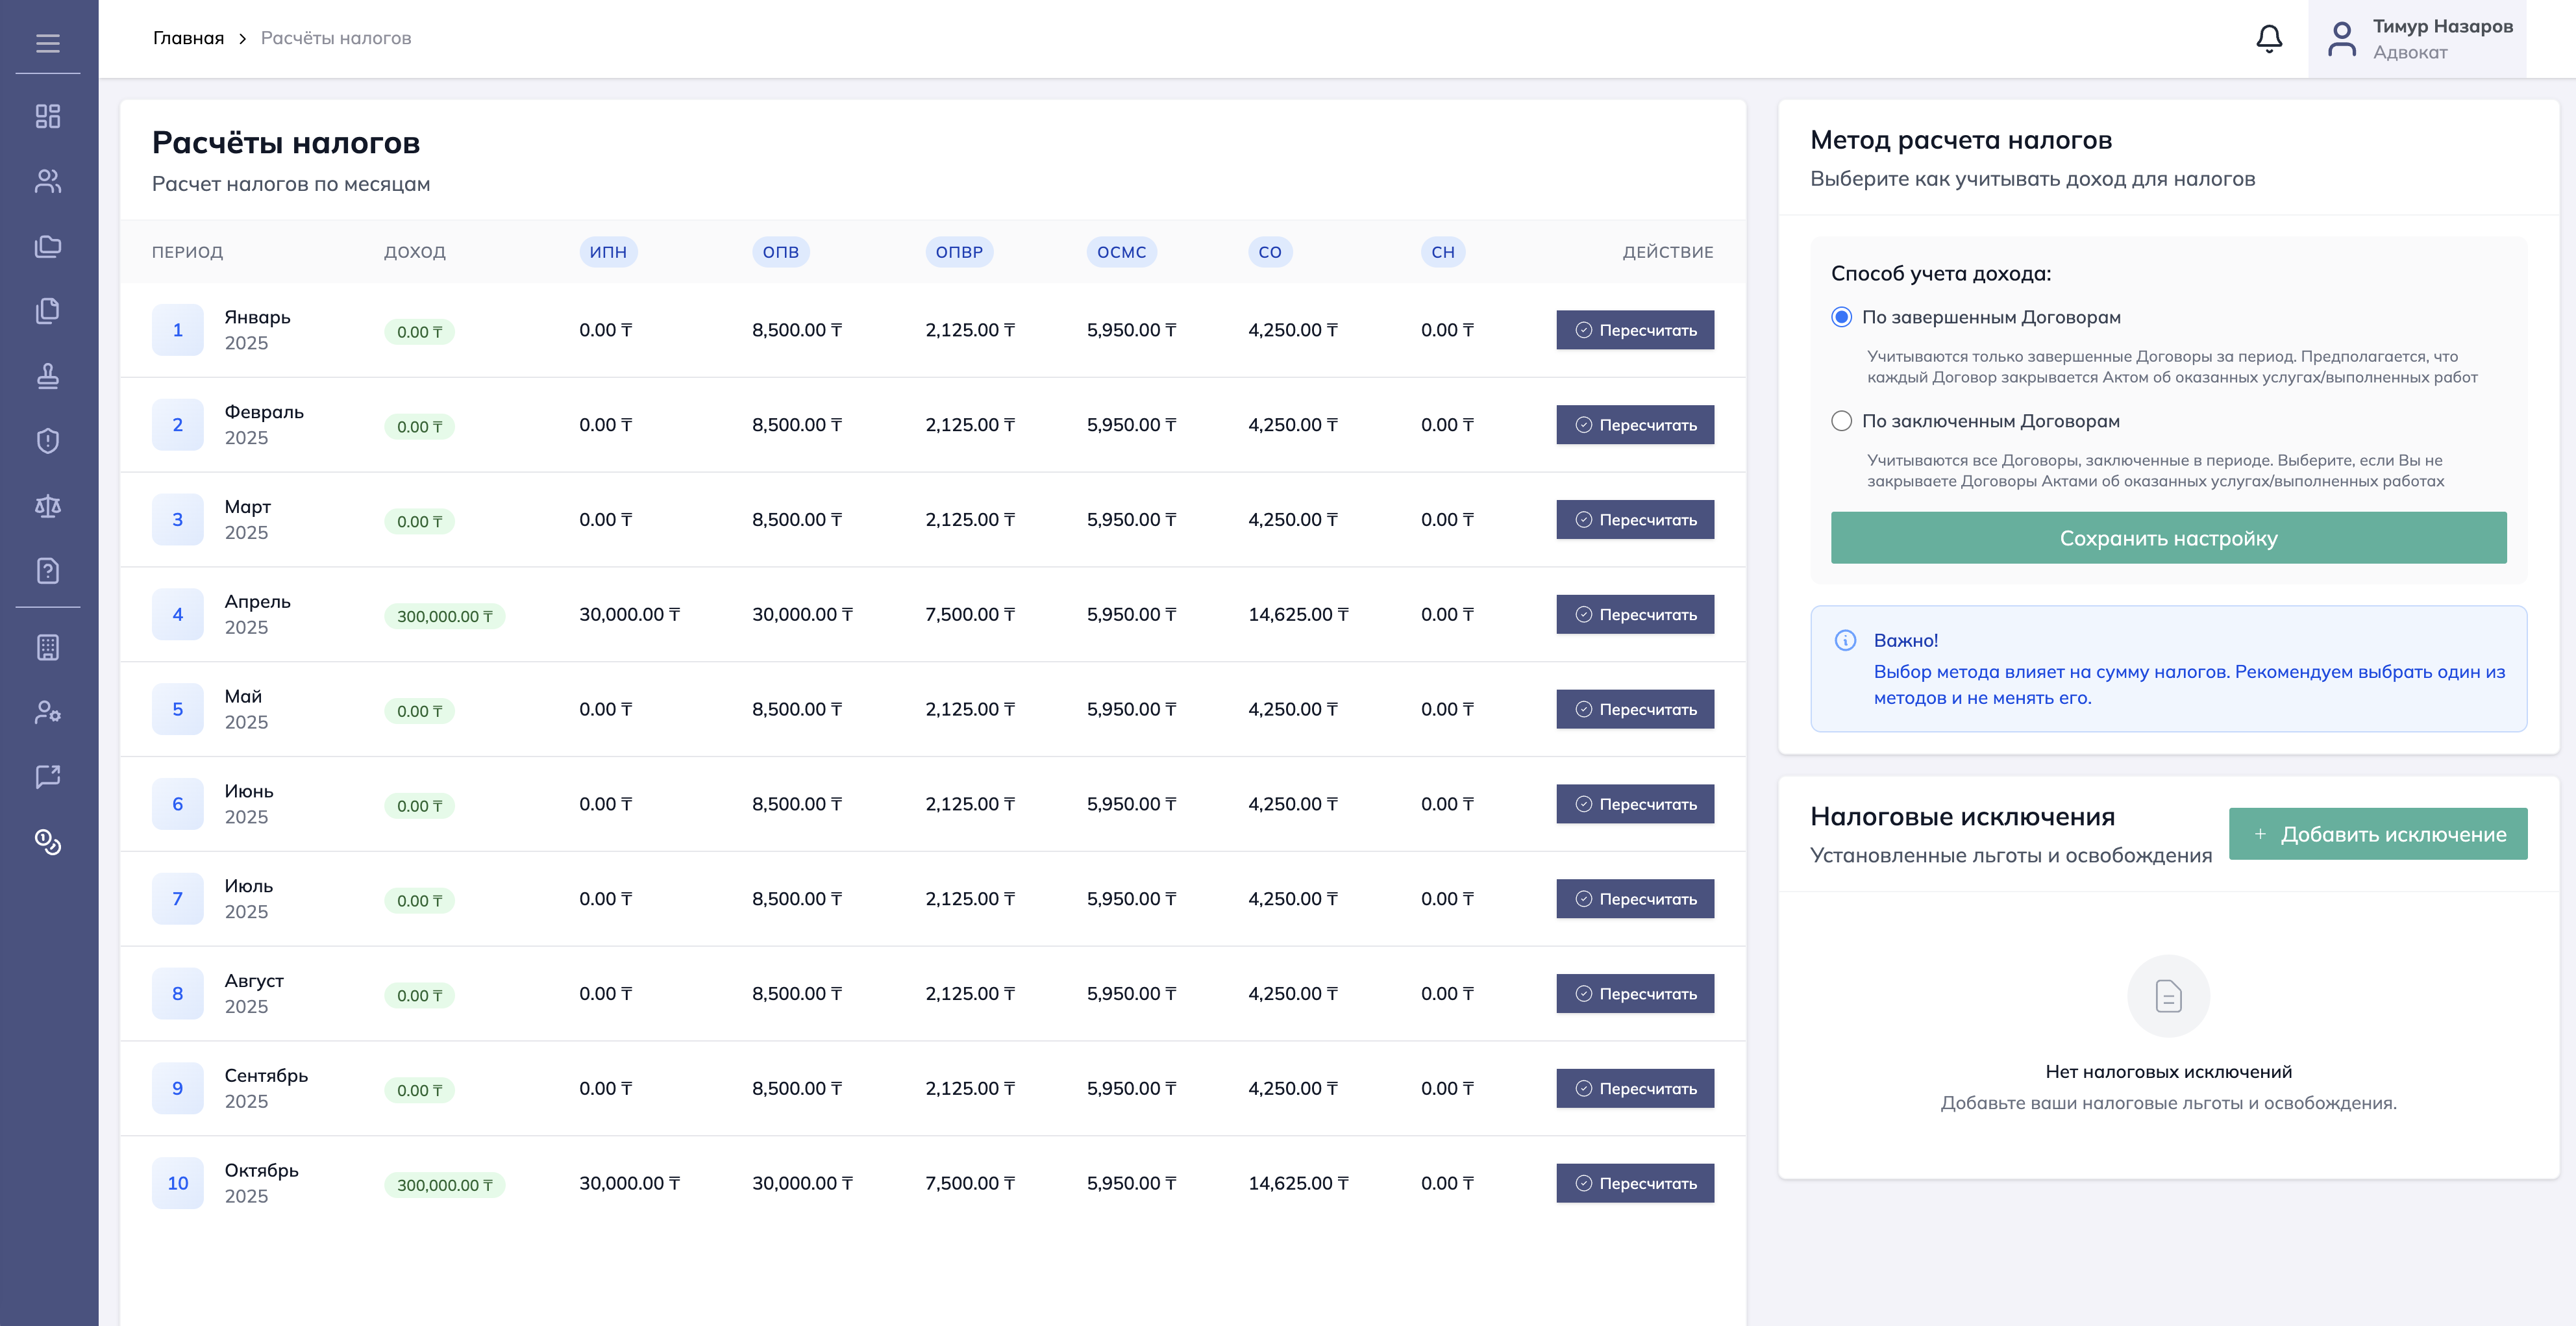Select 'По завершенным Договорам' radio option
2576x1326 pixels.
coord(1841,317)
